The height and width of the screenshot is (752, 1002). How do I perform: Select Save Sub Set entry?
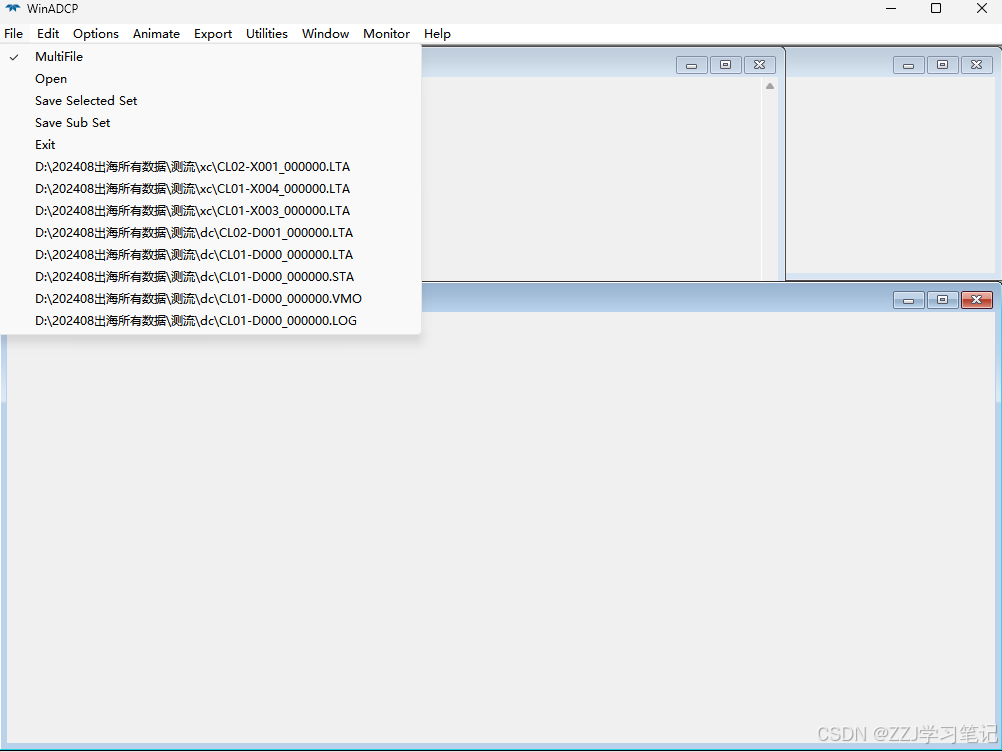click(x=210, y=123)
